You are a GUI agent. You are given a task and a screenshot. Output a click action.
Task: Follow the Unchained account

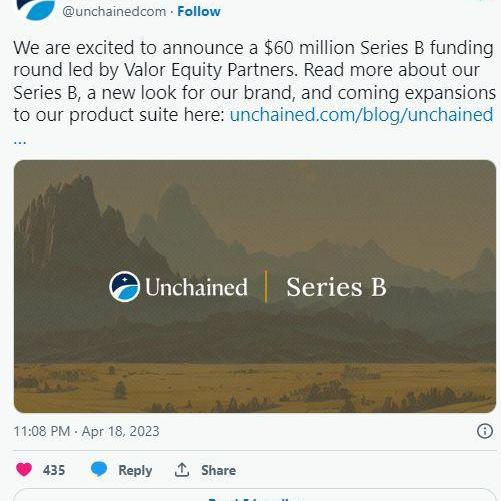pyautogui.click(x=199, y=11)
